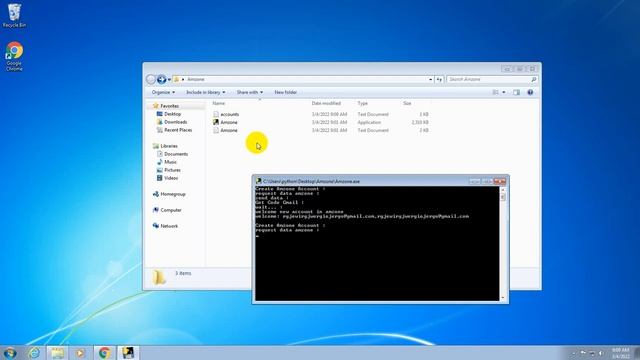Minimize the Amzone.exe console window
Image resolution: width=640 pixels, height=360 pixels.
(x=474, y=181)
